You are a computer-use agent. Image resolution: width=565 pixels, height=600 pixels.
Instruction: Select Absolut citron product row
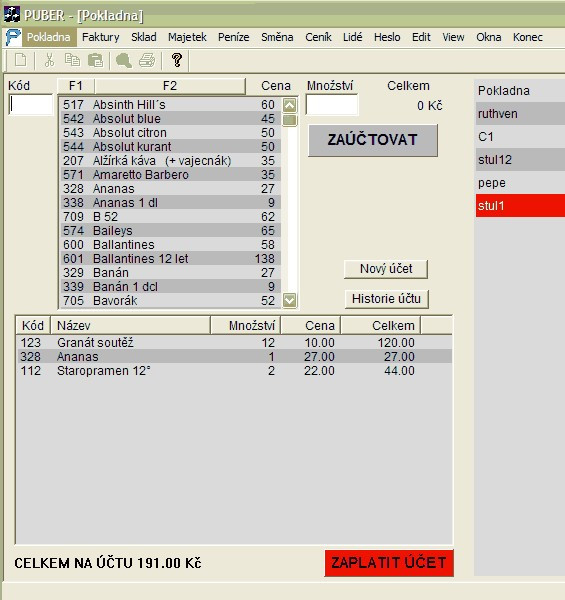coord(170,133)
